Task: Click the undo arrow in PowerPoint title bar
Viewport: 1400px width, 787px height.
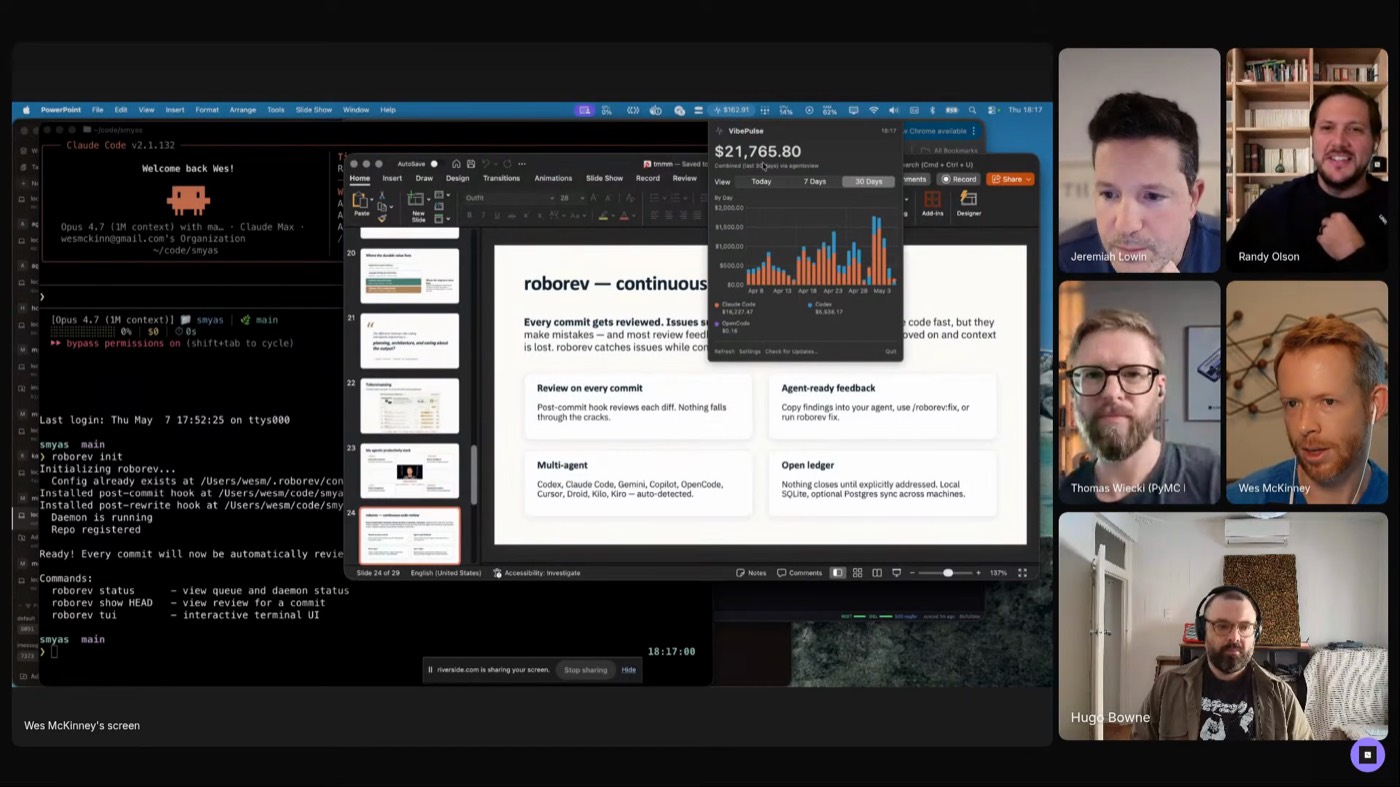Action: pos(486,164)
